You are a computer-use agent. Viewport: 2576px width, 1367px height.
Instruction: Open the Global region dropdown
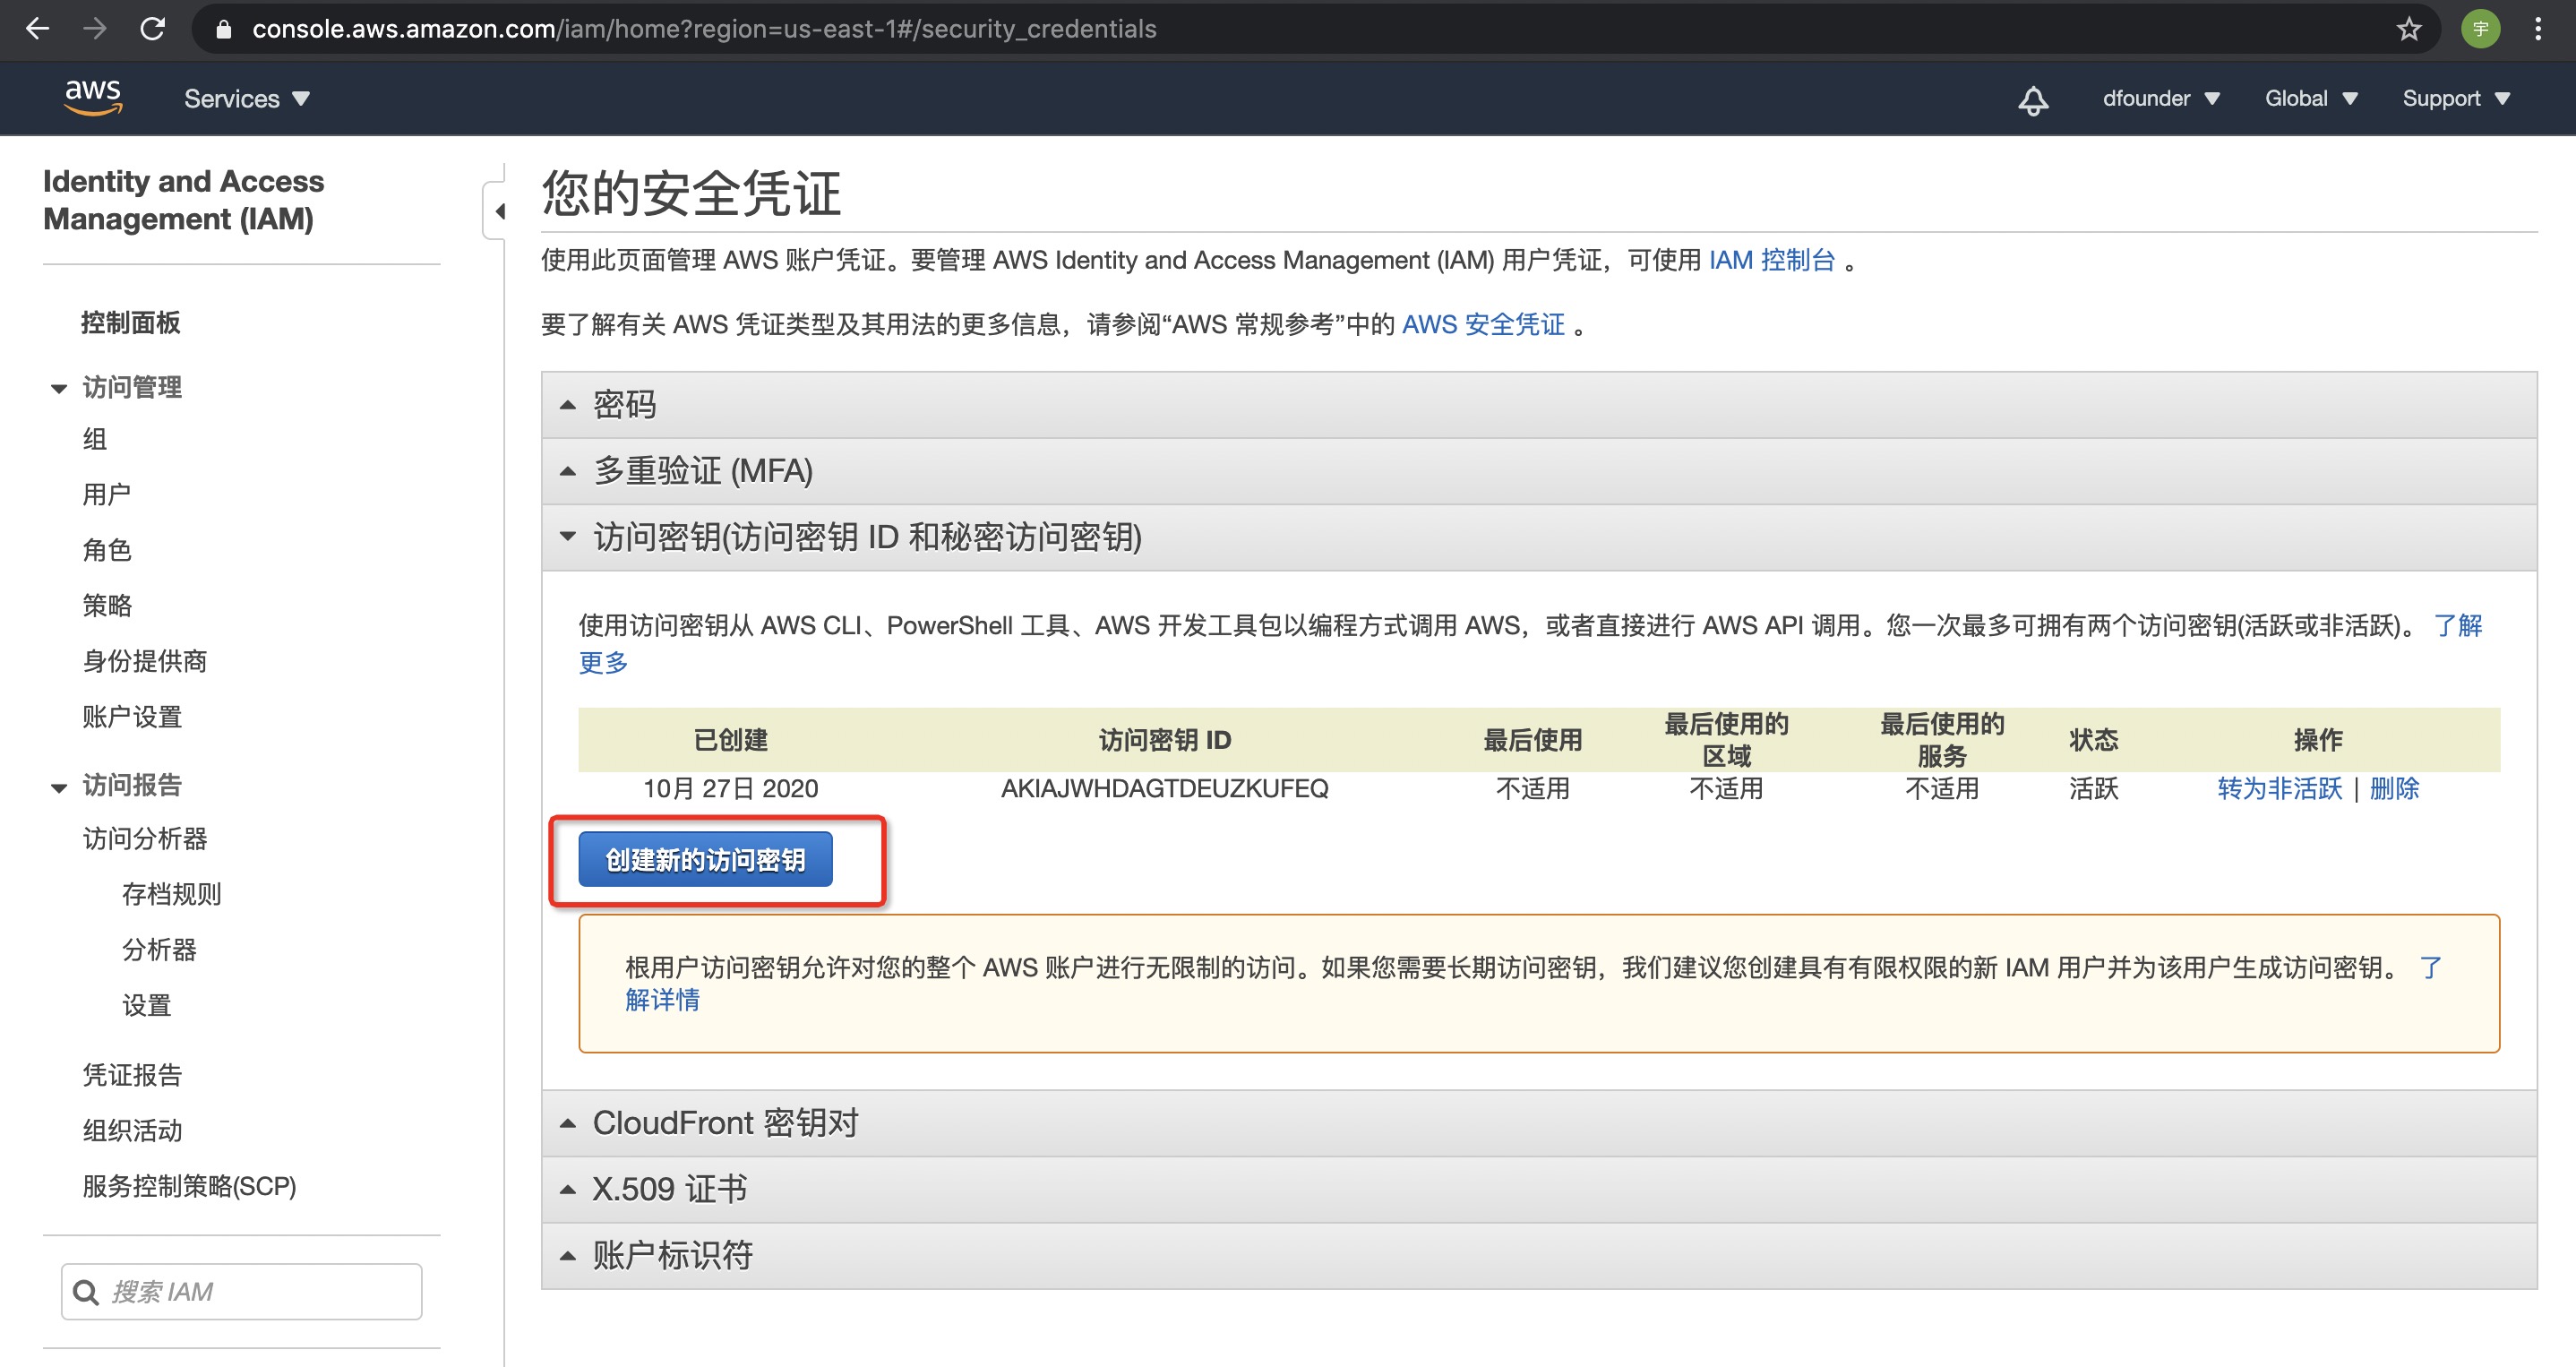[2310, 99]
